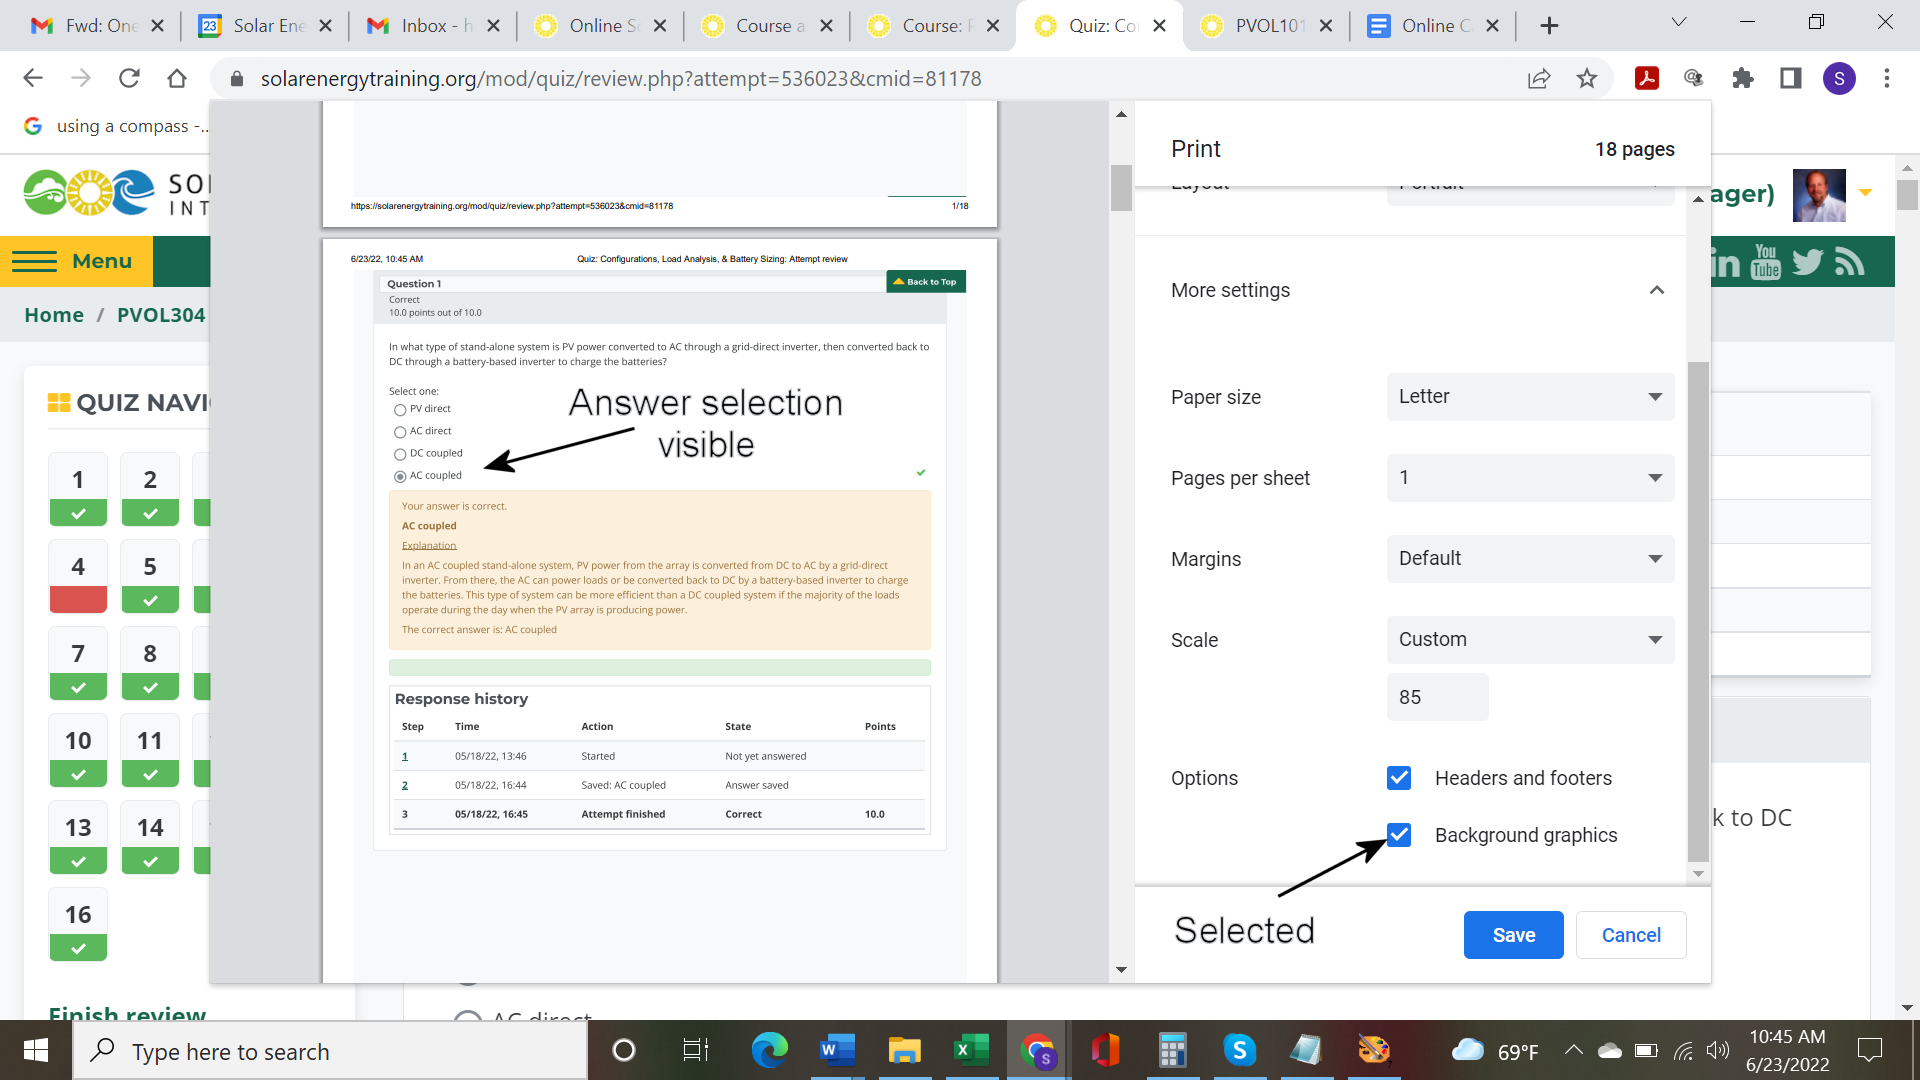
Task: Click the share page icon in address bar
Action: click(x=1539, y=78)
